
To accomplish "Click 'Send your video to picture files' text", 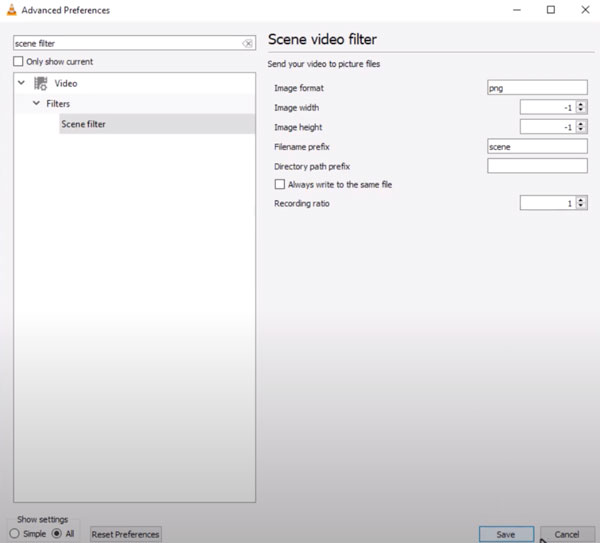I will [x=324, y=64].
